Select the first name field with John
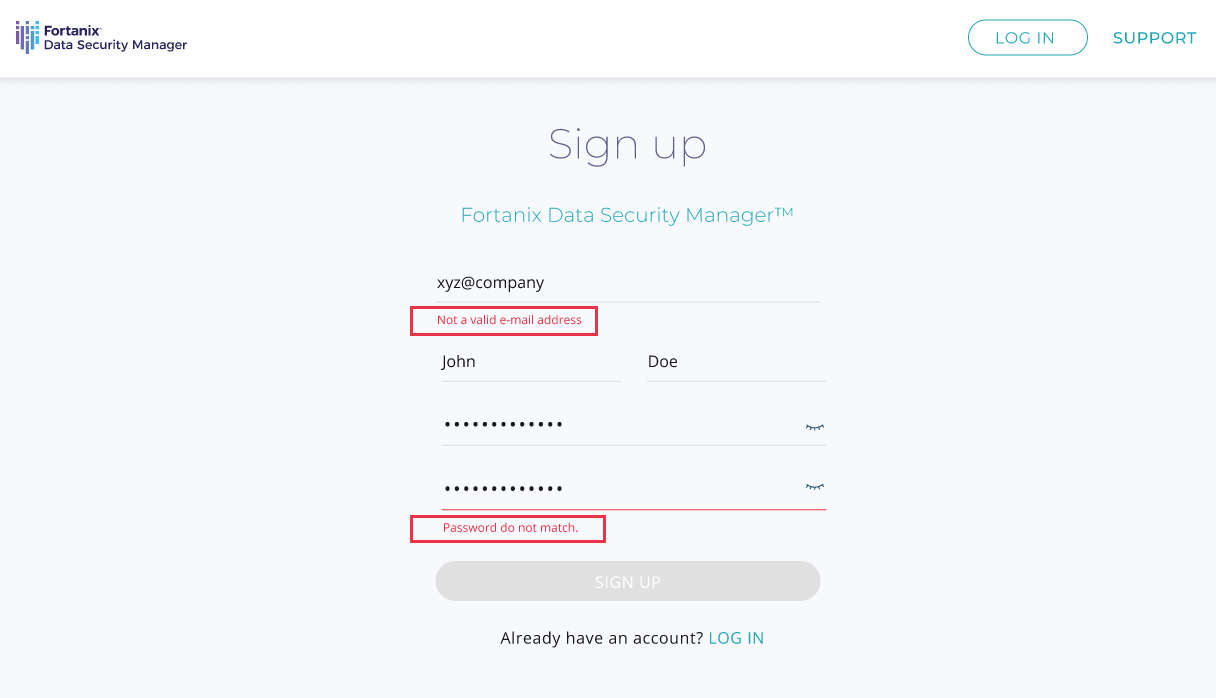 coord(530,362)
